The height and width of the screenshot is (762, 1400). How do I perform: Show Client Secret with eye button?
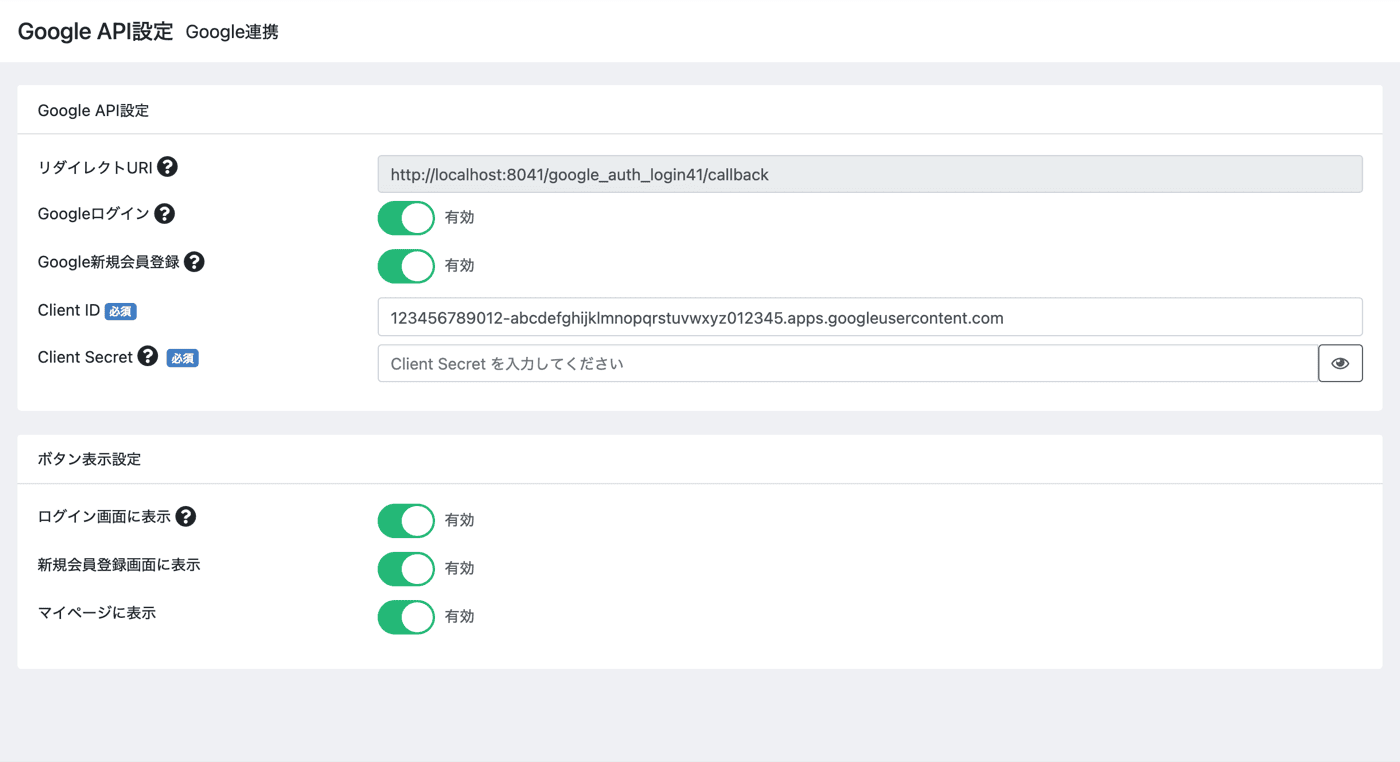[x=1340, y=363]
